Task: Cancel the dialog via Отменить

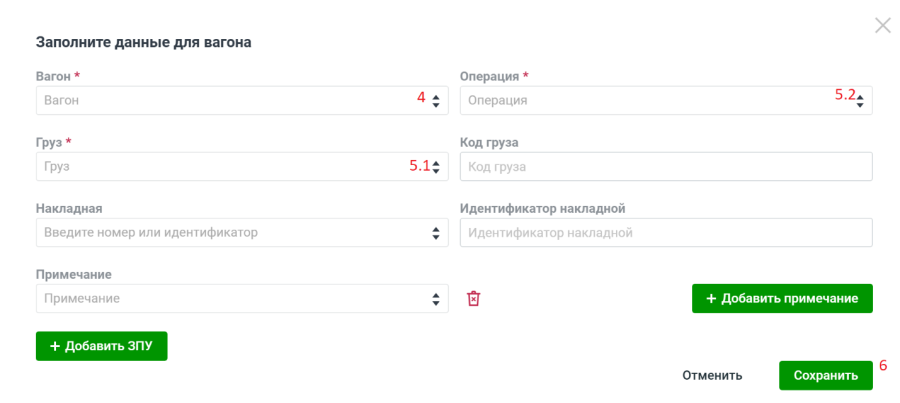Action: tap(712, 376)
